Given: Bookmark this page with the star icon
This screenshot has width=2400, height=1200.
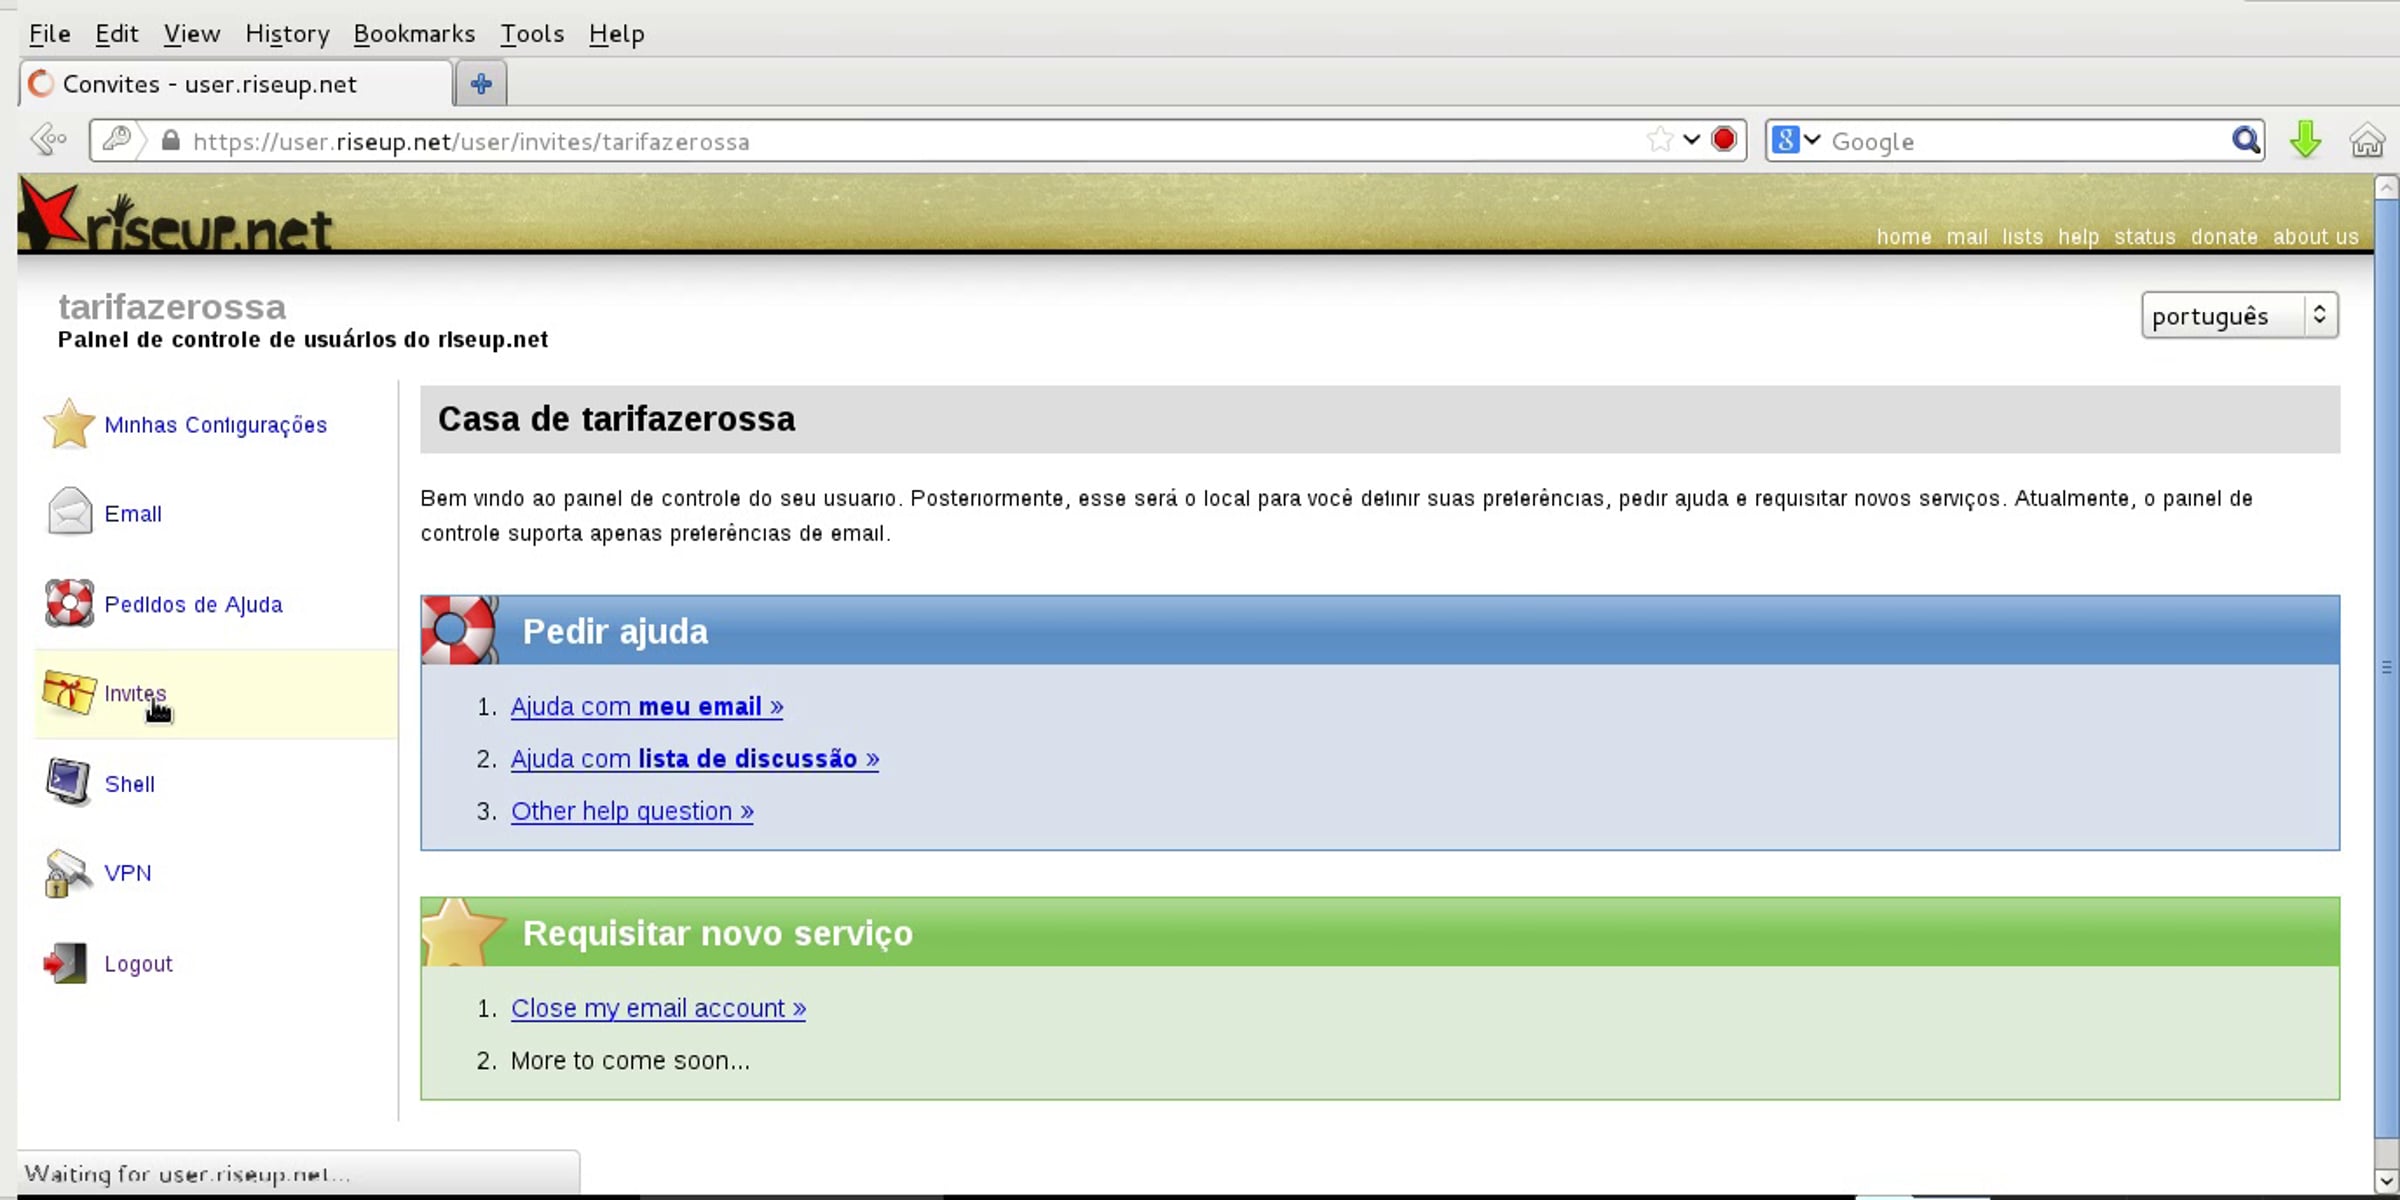Looking at the screenshot, I should 1660,139.
